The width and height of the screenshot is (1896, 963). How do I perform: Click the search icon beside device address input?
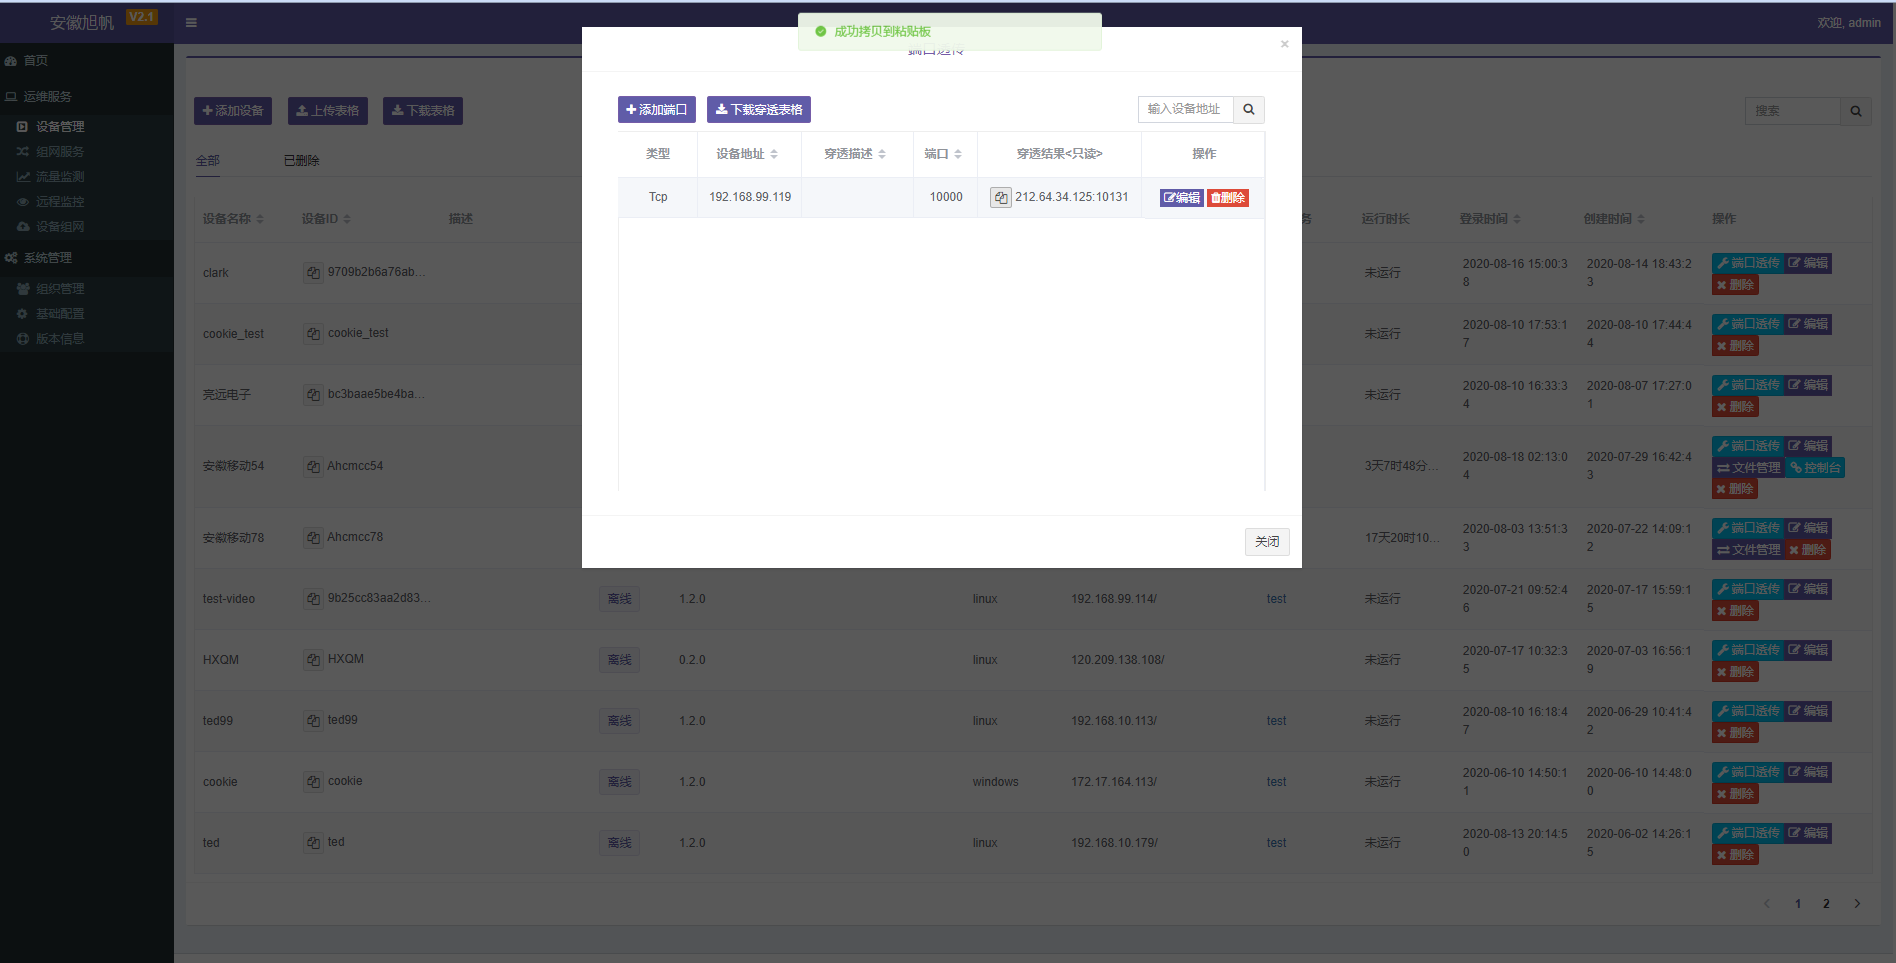1249,110
